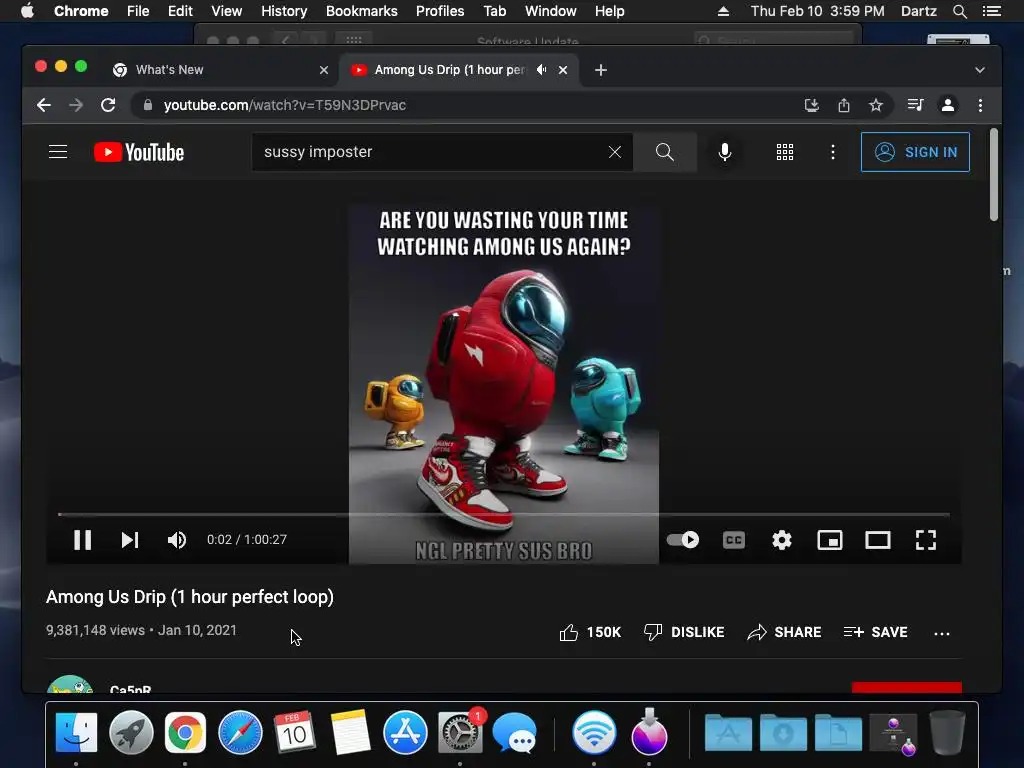Skip to the next video
Image resolution: width=1024 pixels, height=768 pixels.
click(130, 540)
